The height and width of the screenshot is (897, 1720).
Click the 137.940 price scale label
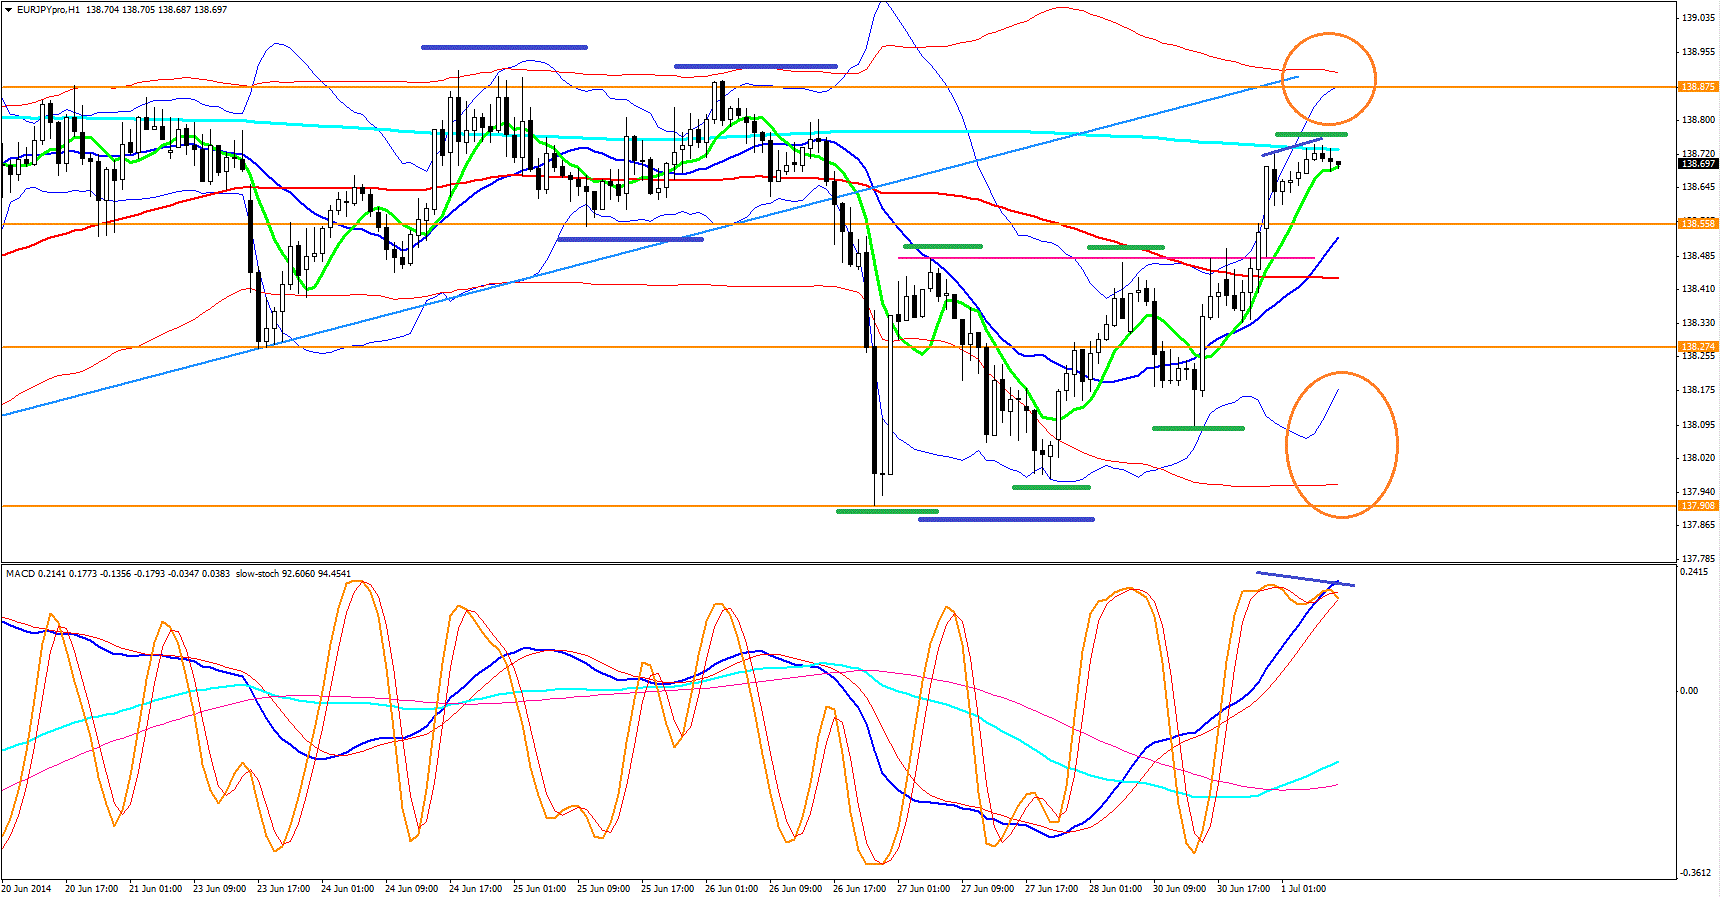(x=1698, y=492)
